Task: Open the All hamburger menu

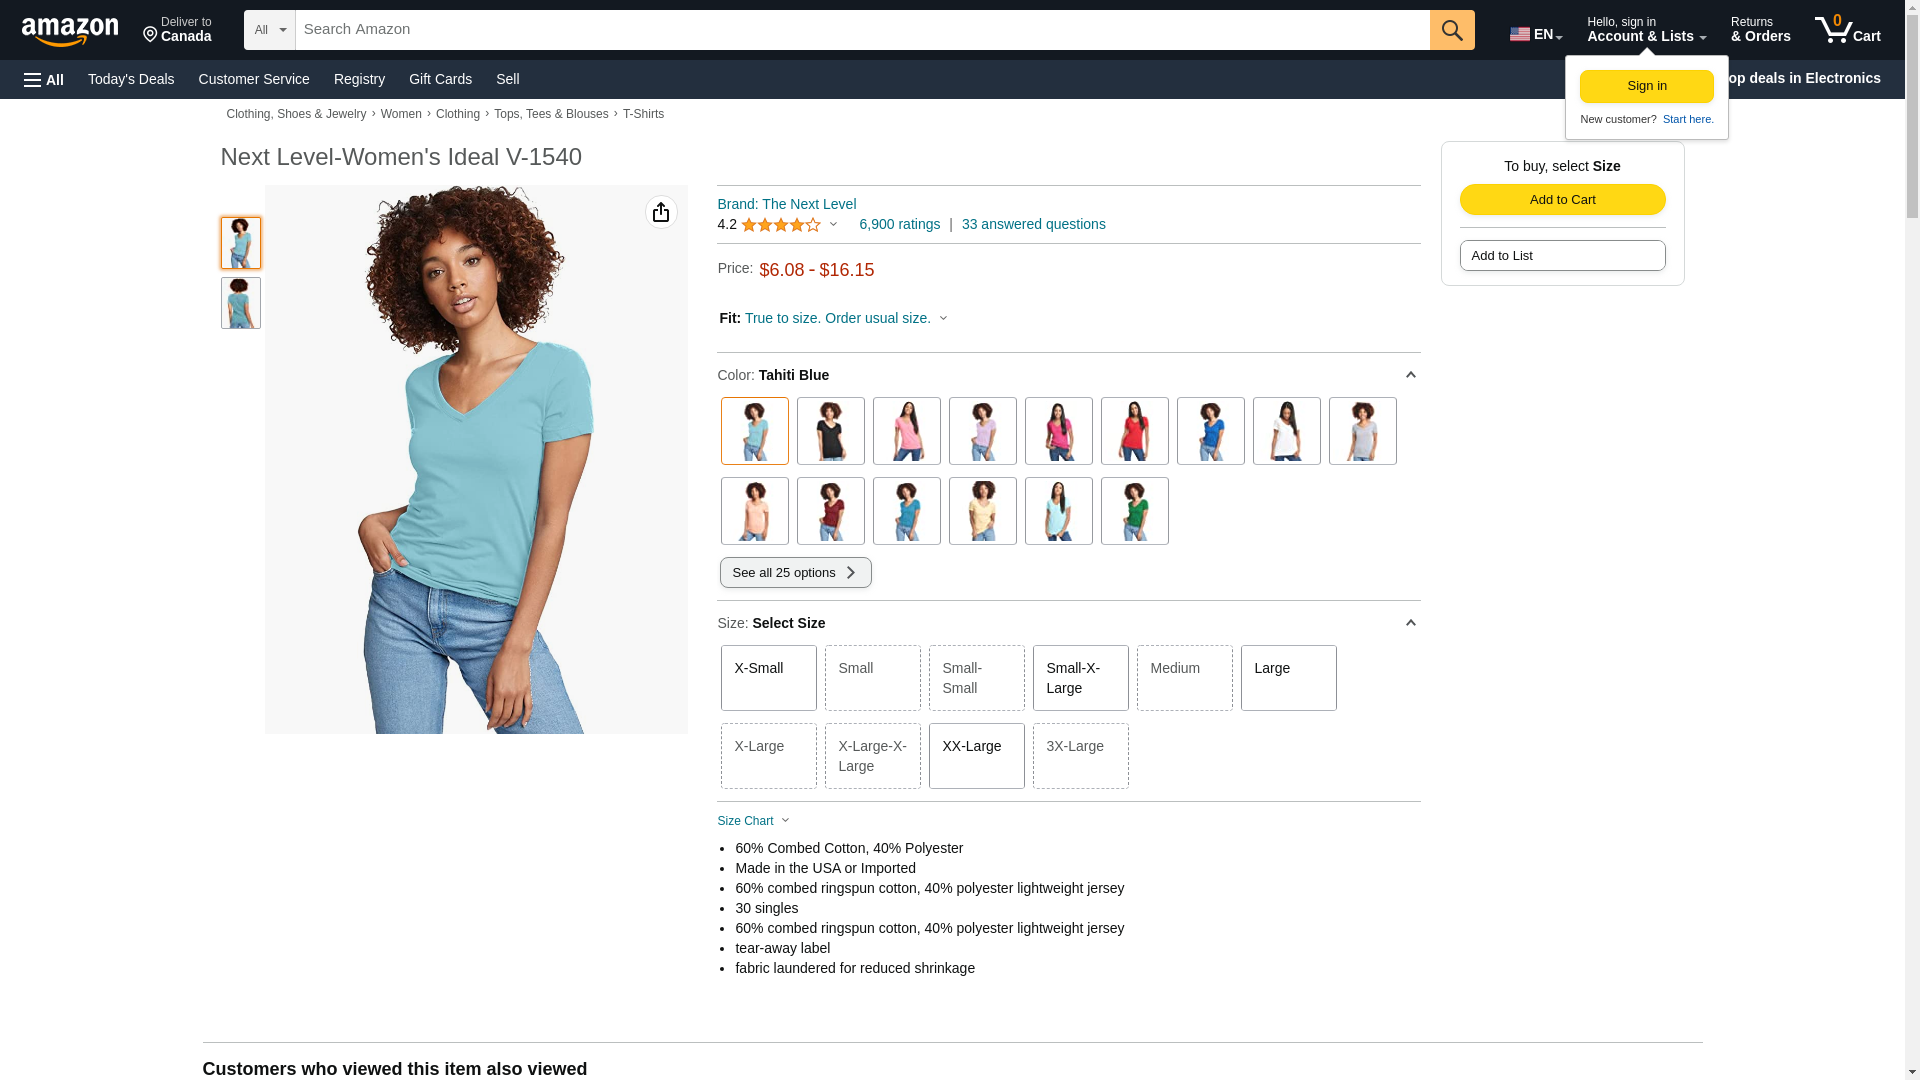Action: click(x=44, y=79)
